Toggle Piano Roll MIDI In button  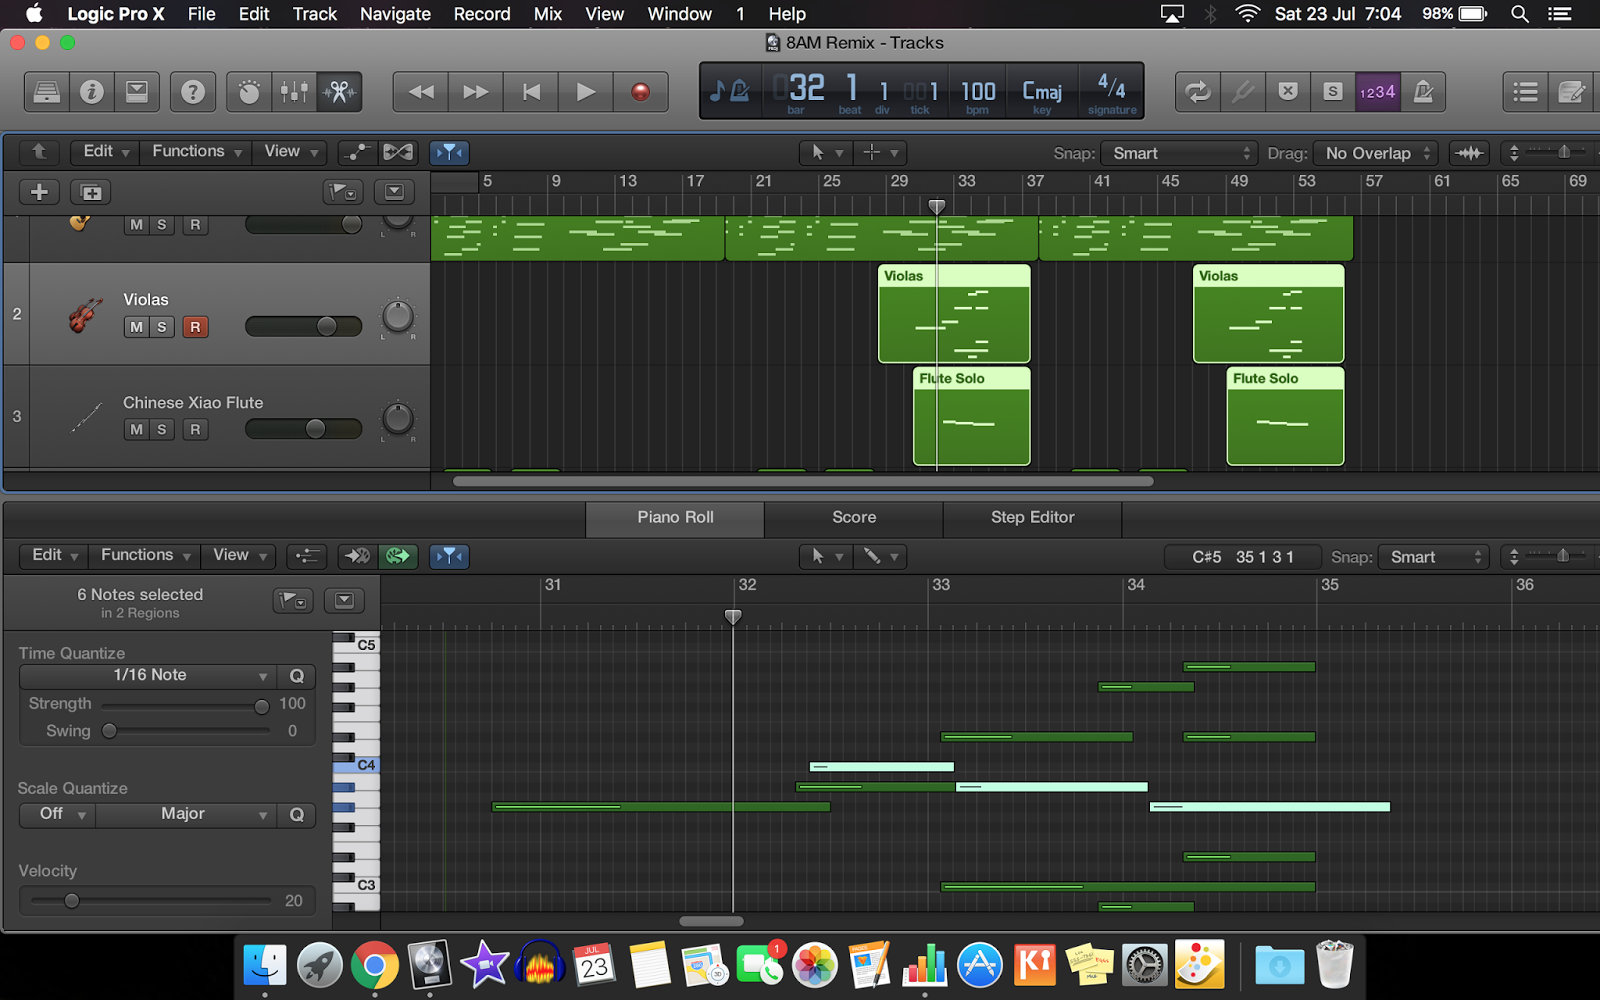coord(357,556)
